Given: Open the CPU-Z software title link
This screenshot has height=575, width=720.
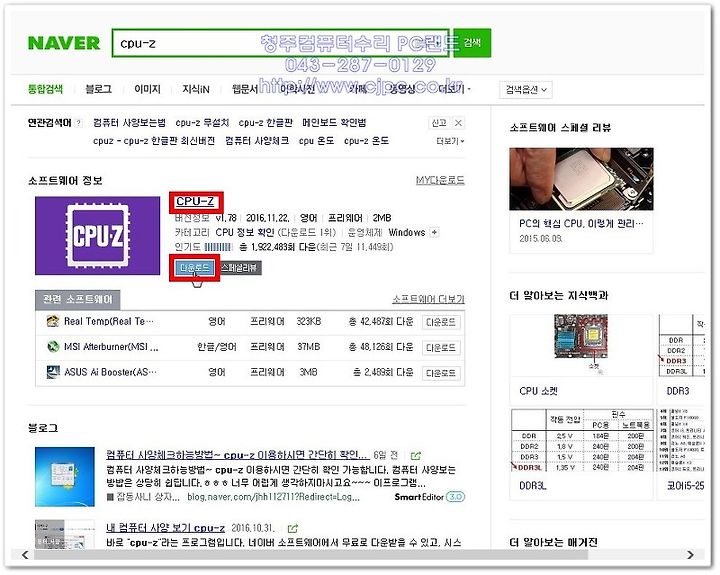Looking at the screenshot, I should pos(195,201).
